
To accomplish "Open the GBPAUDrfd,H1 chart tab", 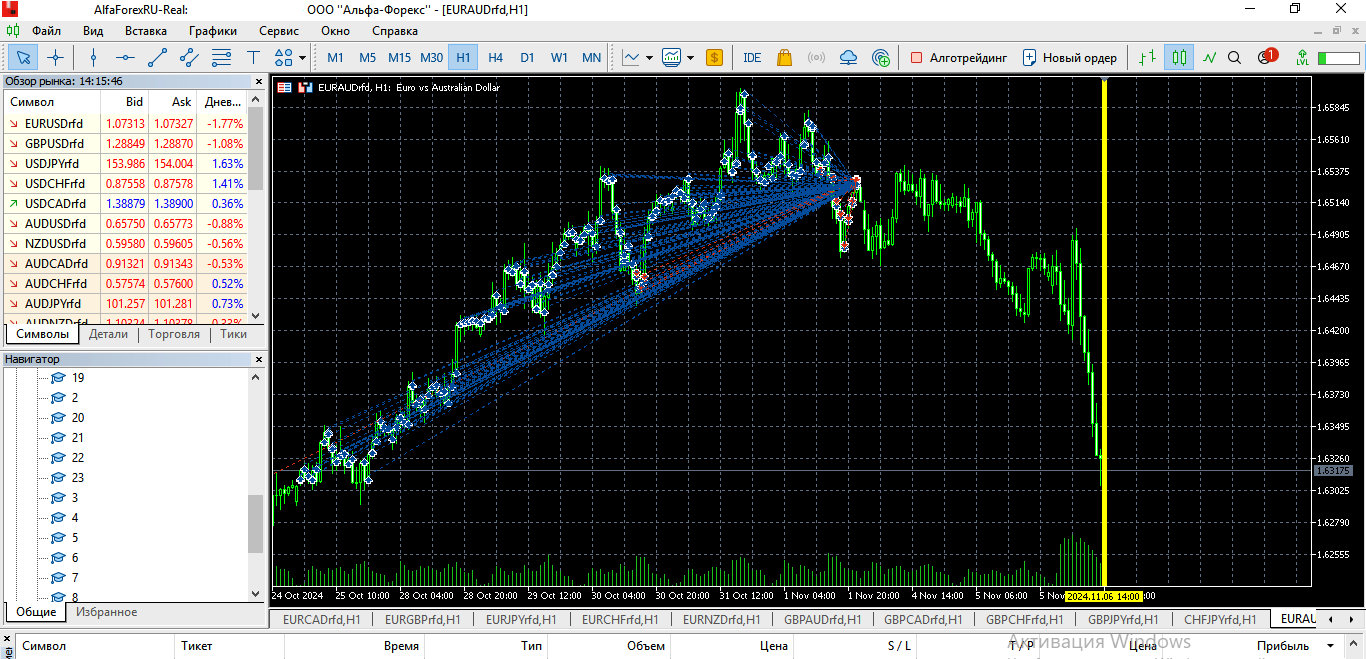I will (x=822, y=620).
